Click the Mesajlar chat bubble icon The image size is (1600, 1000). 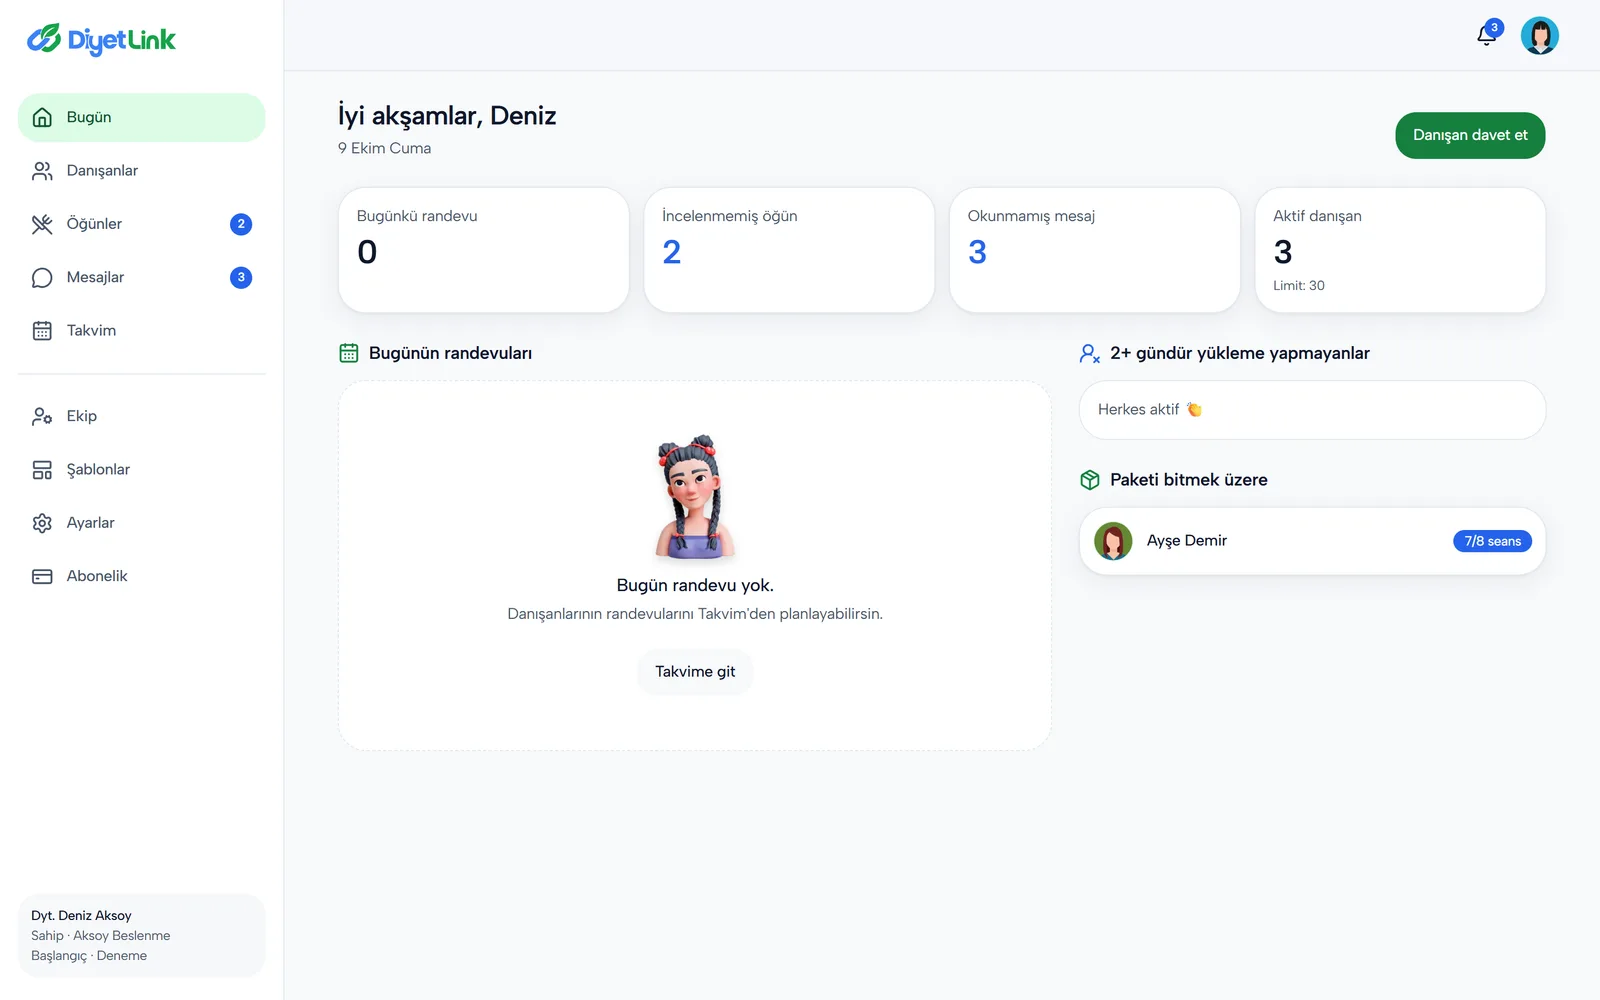tap(42, 277)
